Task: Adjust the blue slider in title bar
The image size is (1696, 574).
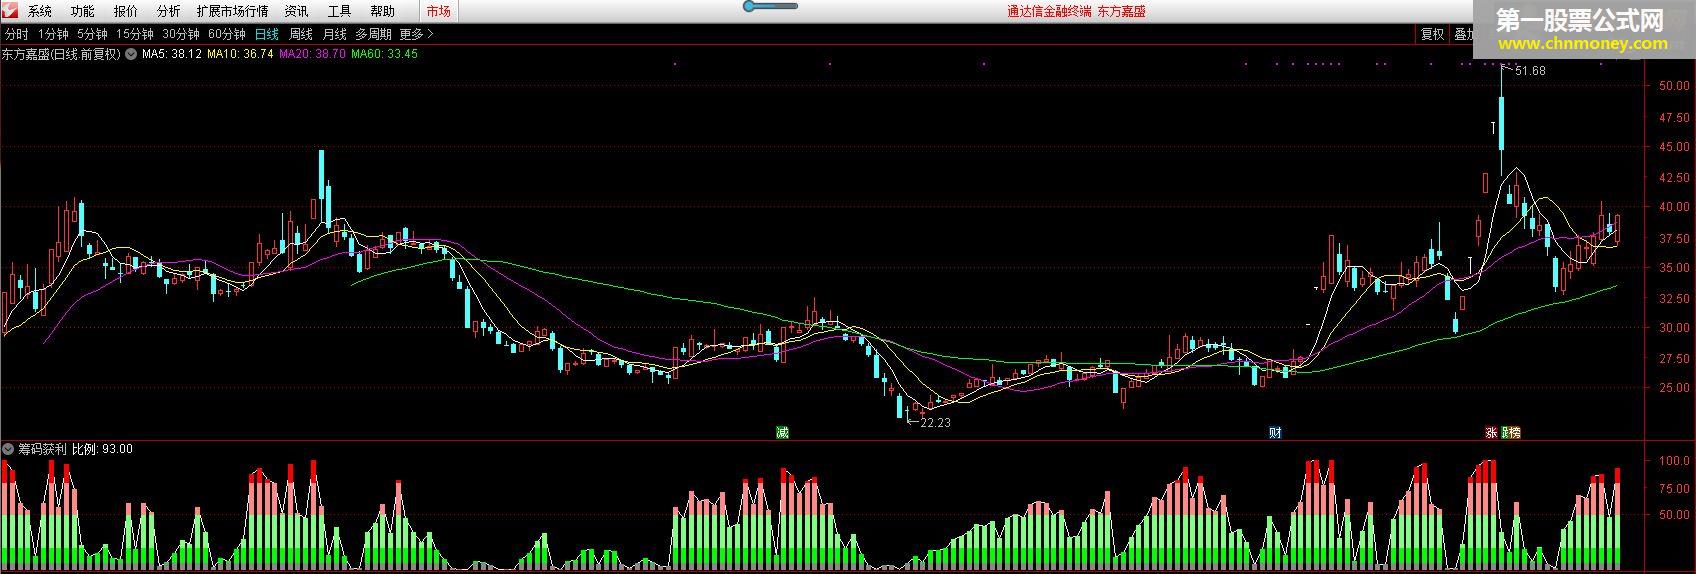Action: (770, 6)
